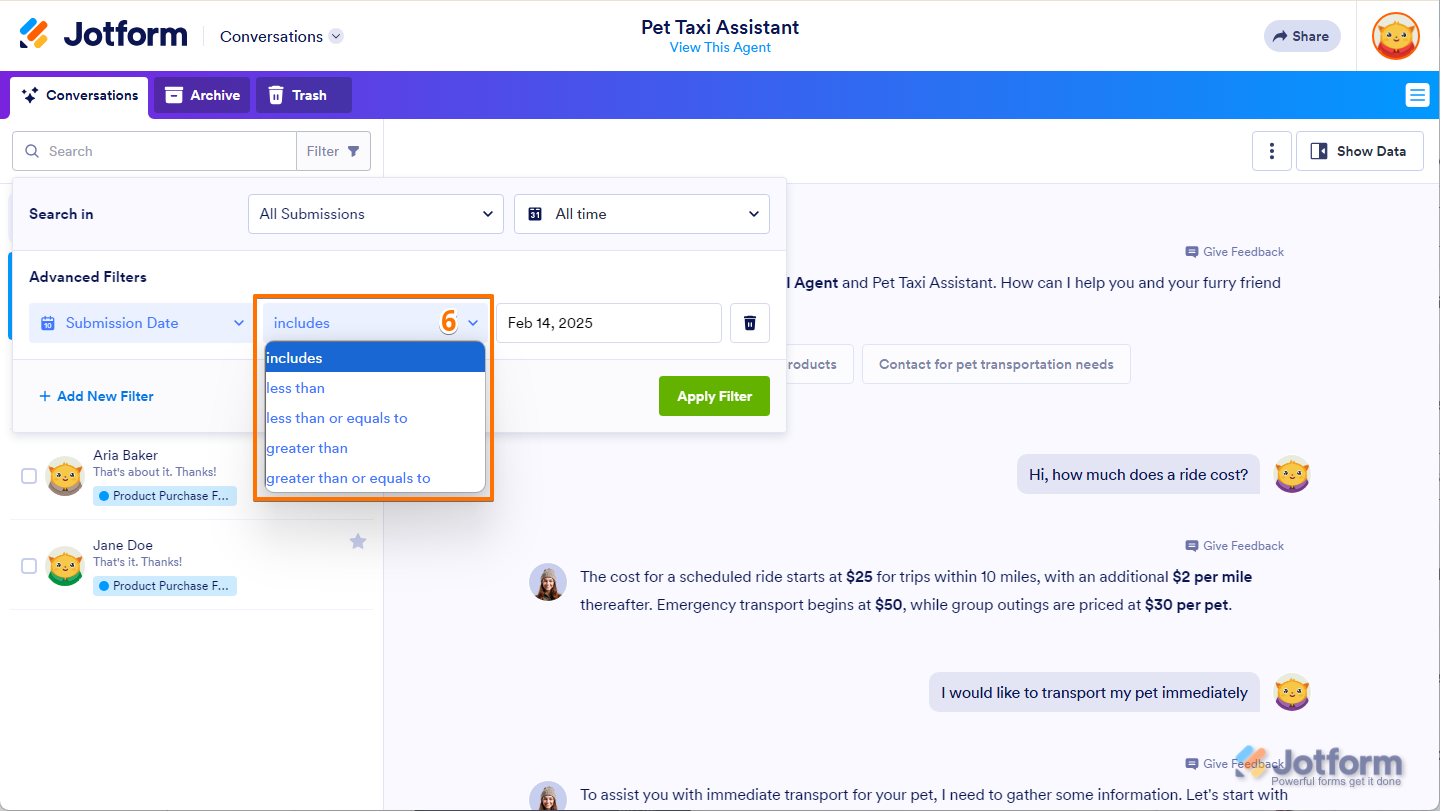Choose 'greater than' from the operator list
Screen dimensions: 1440x811
pos(307,448)
